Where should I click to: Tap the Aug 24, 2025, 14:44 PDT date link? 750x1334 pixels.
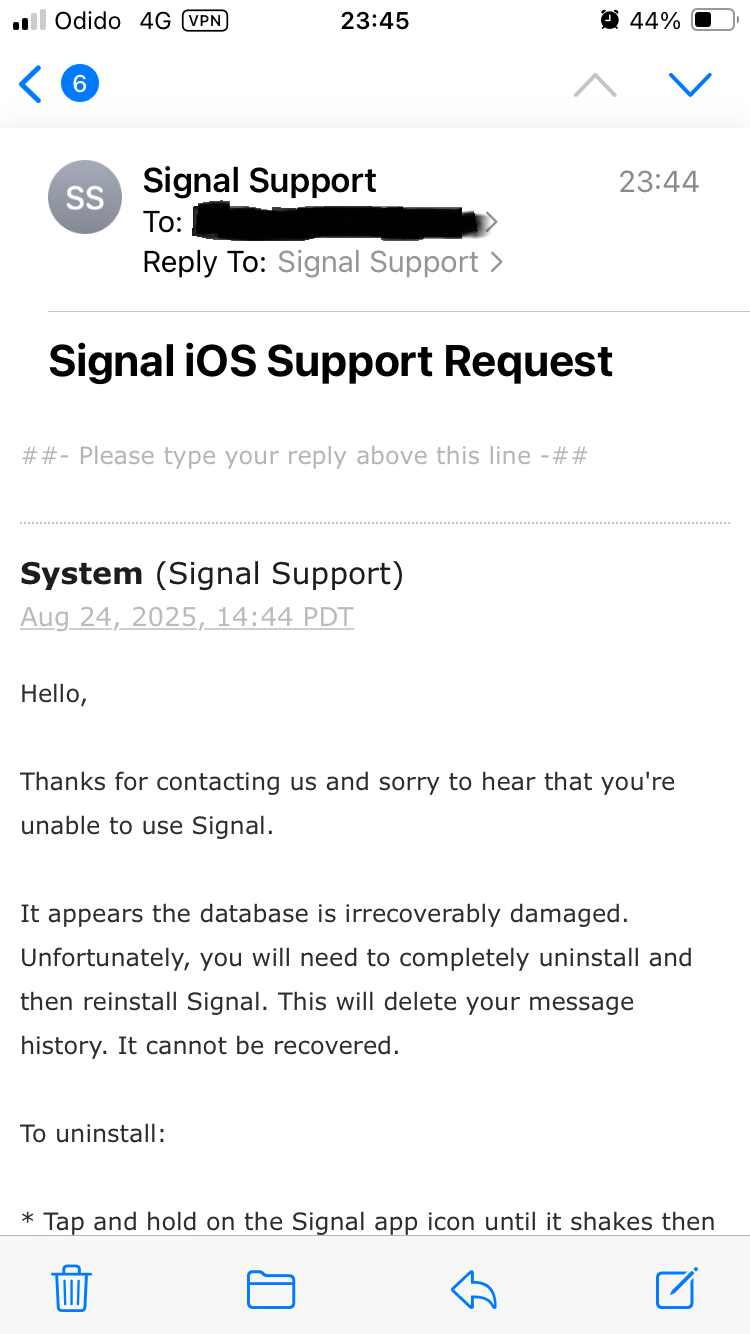pos(187,617)
